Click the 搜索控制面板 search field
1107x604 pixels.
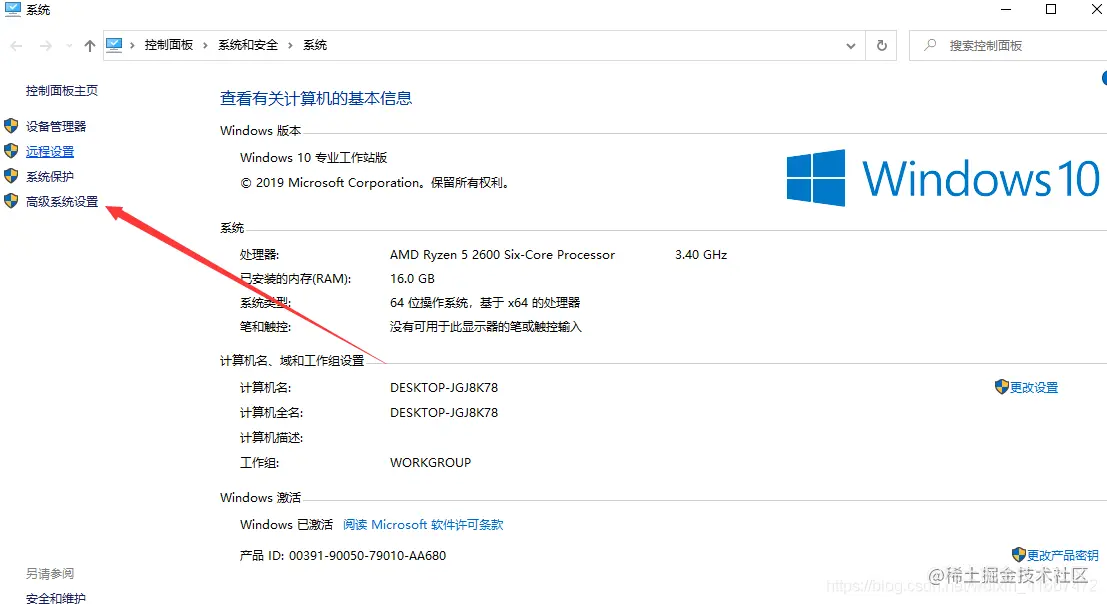tap(1008, 46)
